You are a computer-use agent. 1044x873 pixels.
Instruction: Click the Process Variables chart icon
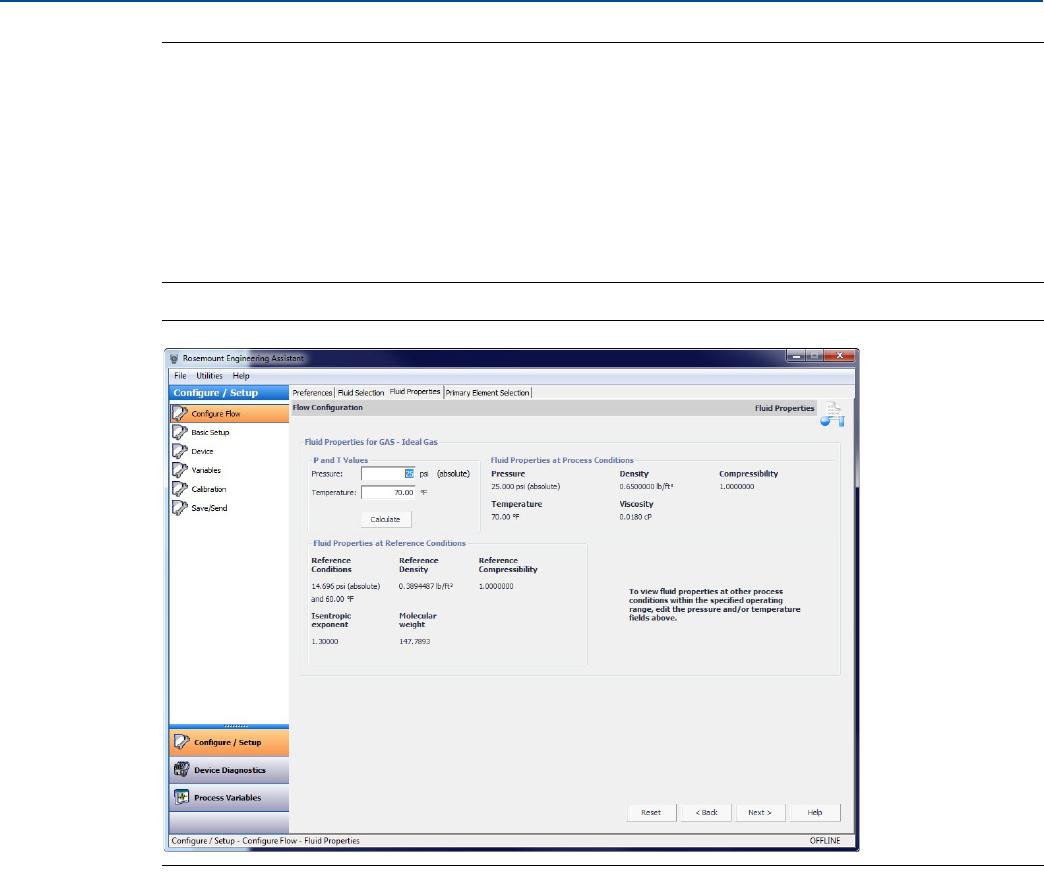coord(182,797)
